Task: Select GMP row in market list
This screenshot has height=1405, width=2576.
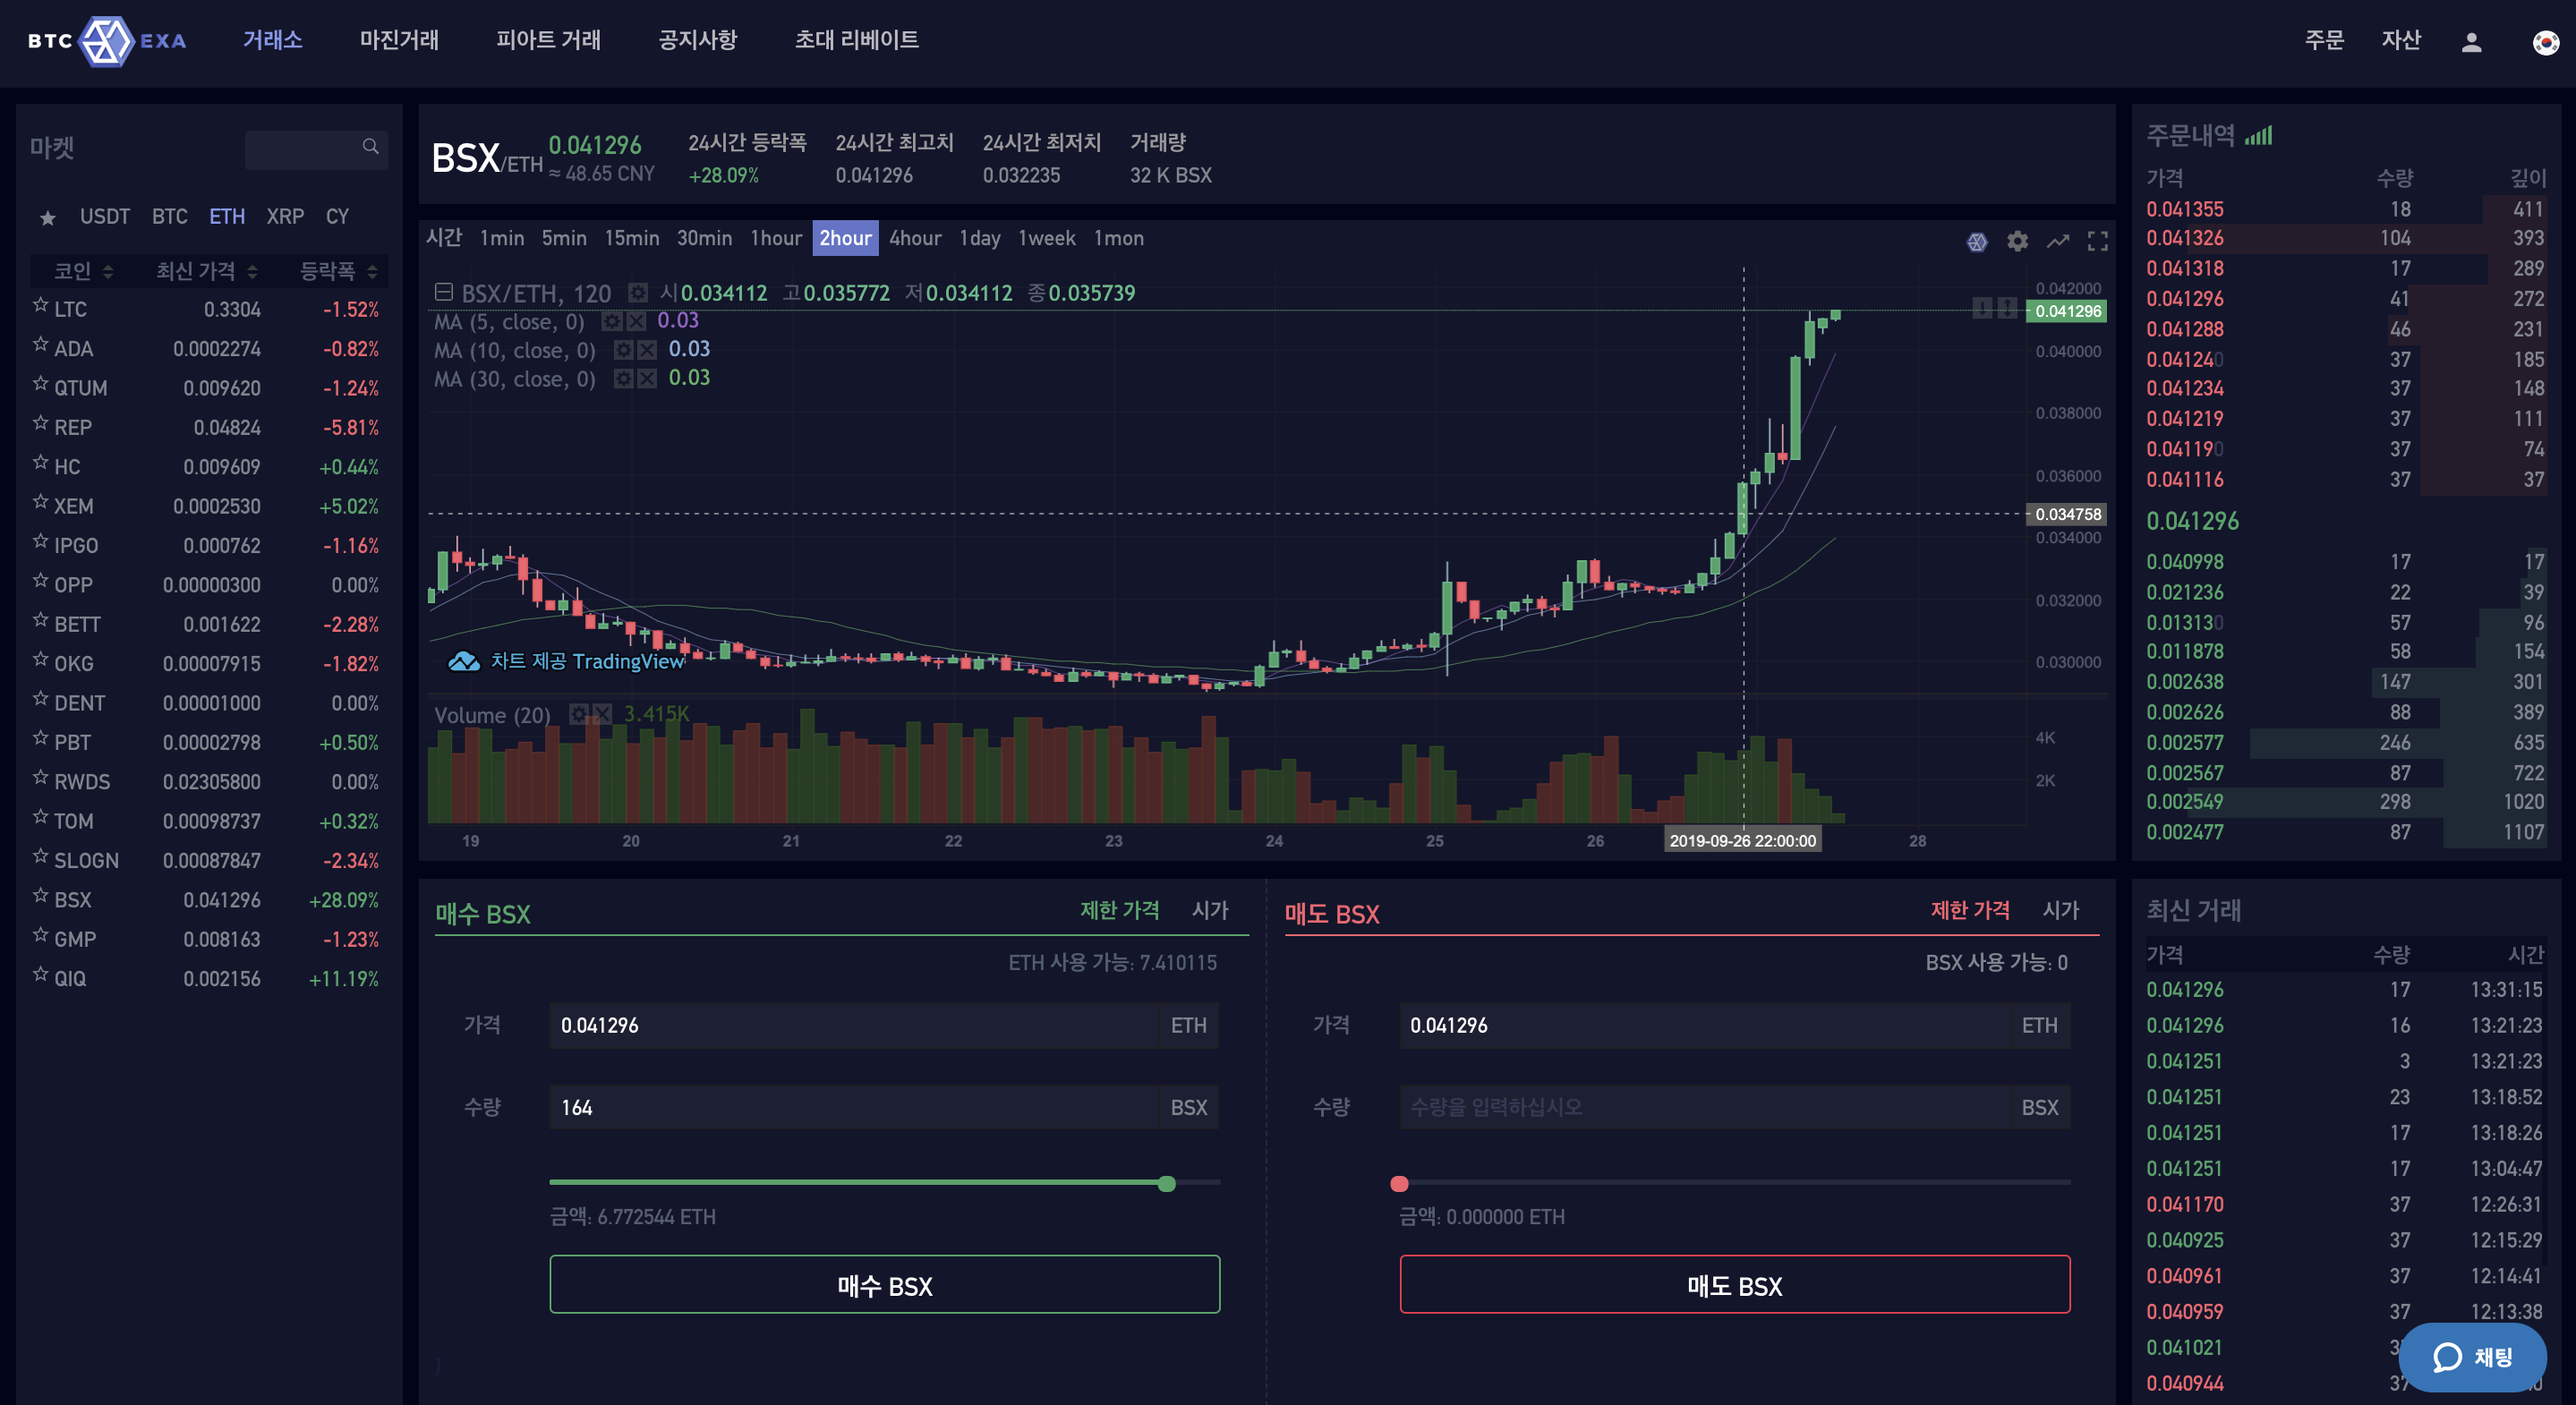Action: (209, 939)
